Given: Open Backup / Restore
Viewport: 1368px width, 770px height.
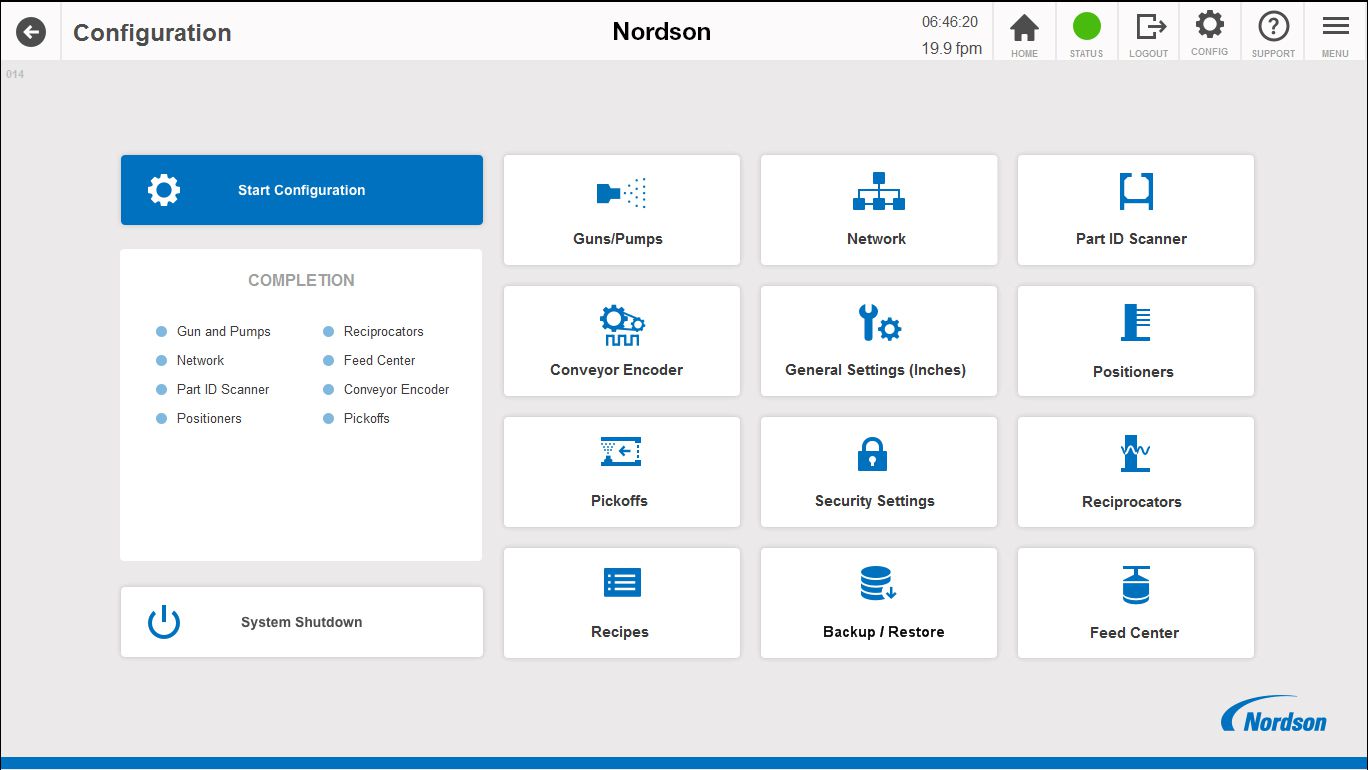Looking at the screenshot, I should click(x=878, y=603).
